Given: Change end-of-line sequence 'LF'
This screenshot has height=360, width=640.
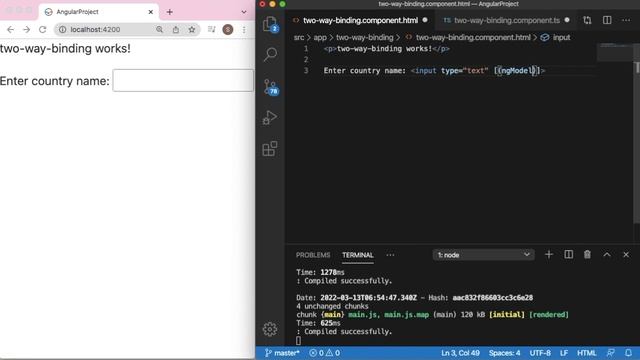Looking at the screenshot, I should 564,353.
